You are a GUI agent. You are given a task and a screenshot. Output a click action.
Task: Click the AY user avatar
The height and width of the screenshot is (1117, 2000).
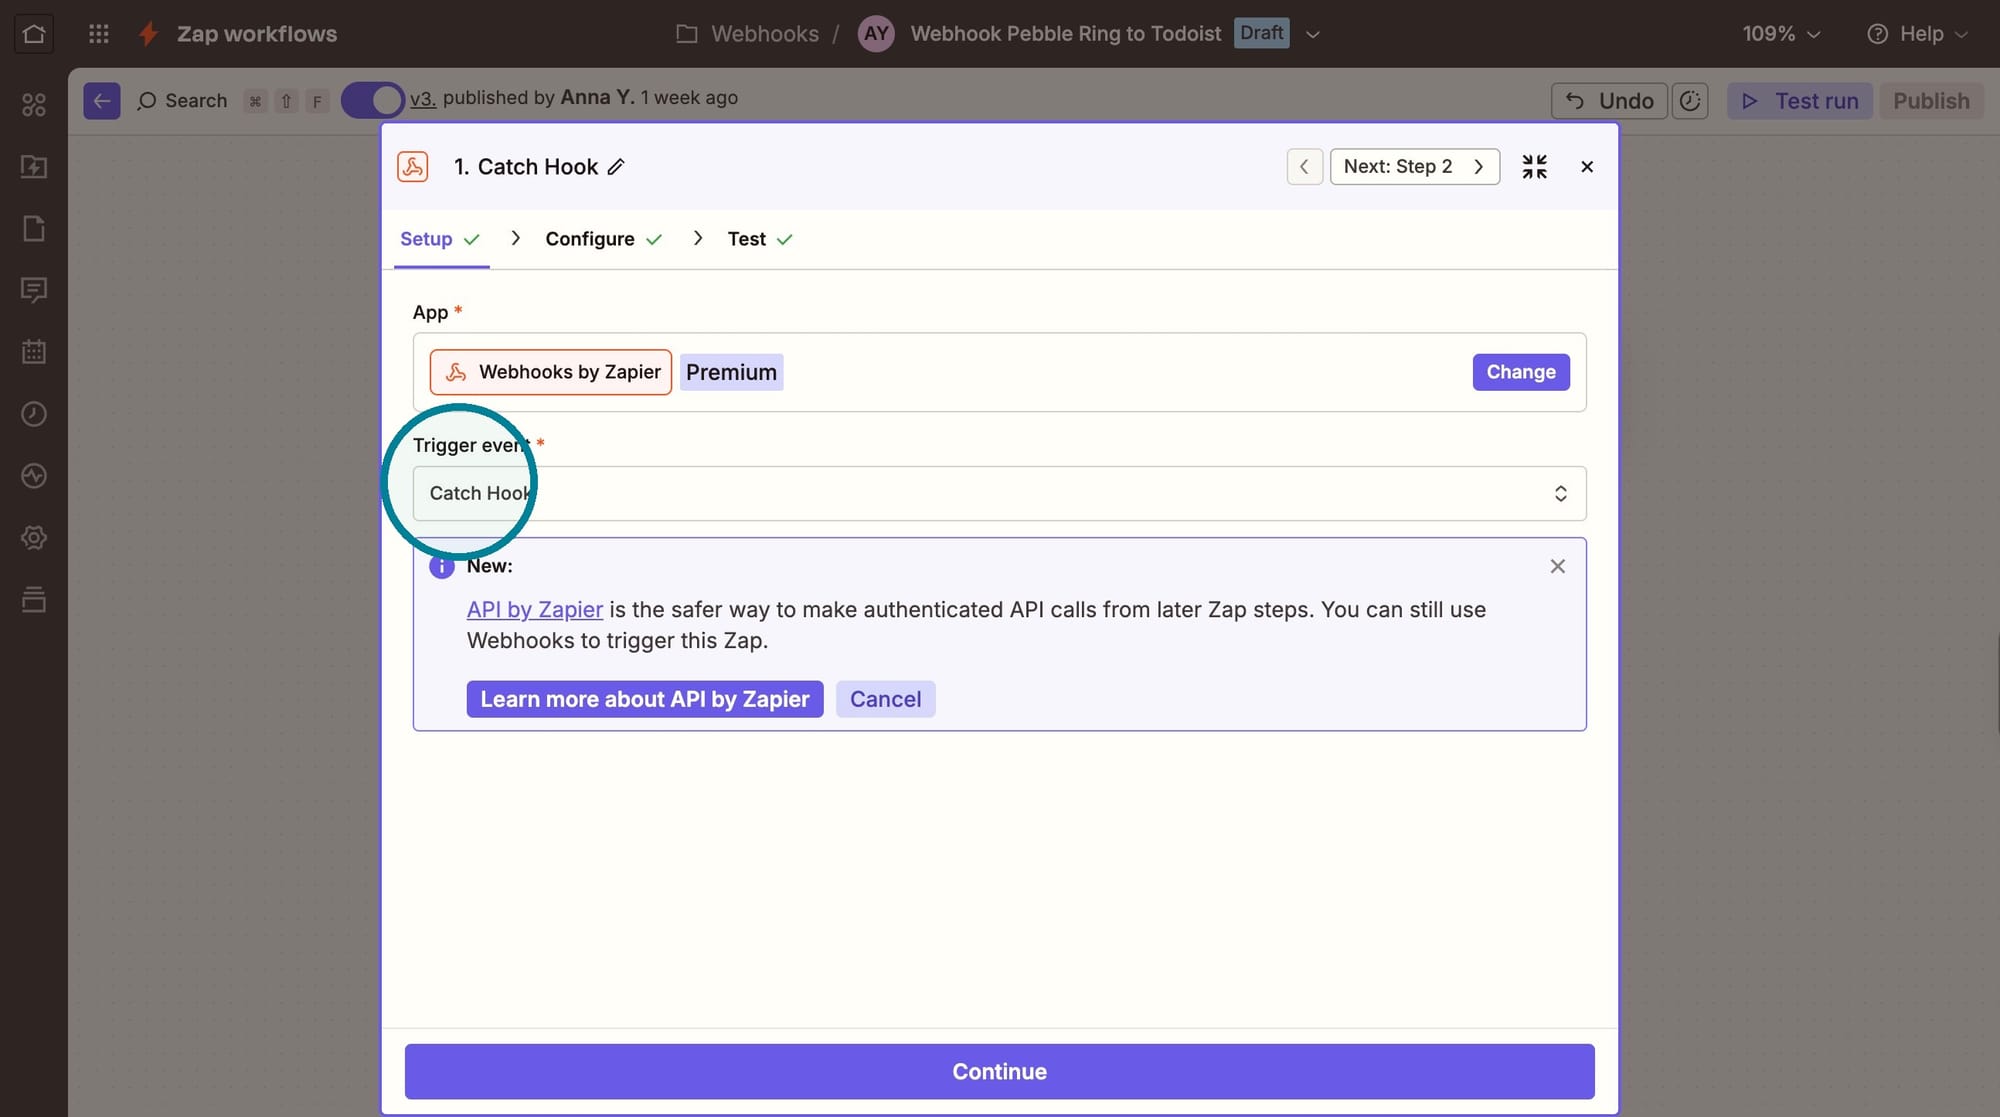tap(876, 34)
